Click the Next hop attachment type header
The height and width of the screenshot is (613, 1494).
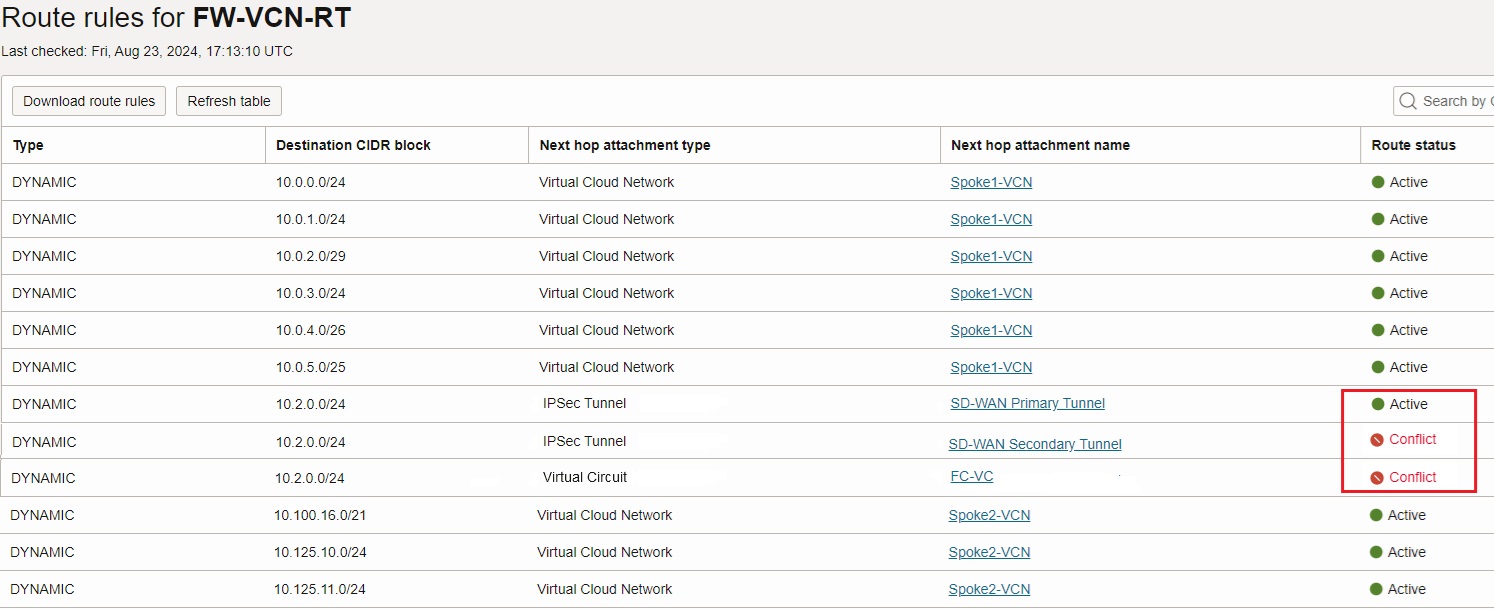point(625,145)
